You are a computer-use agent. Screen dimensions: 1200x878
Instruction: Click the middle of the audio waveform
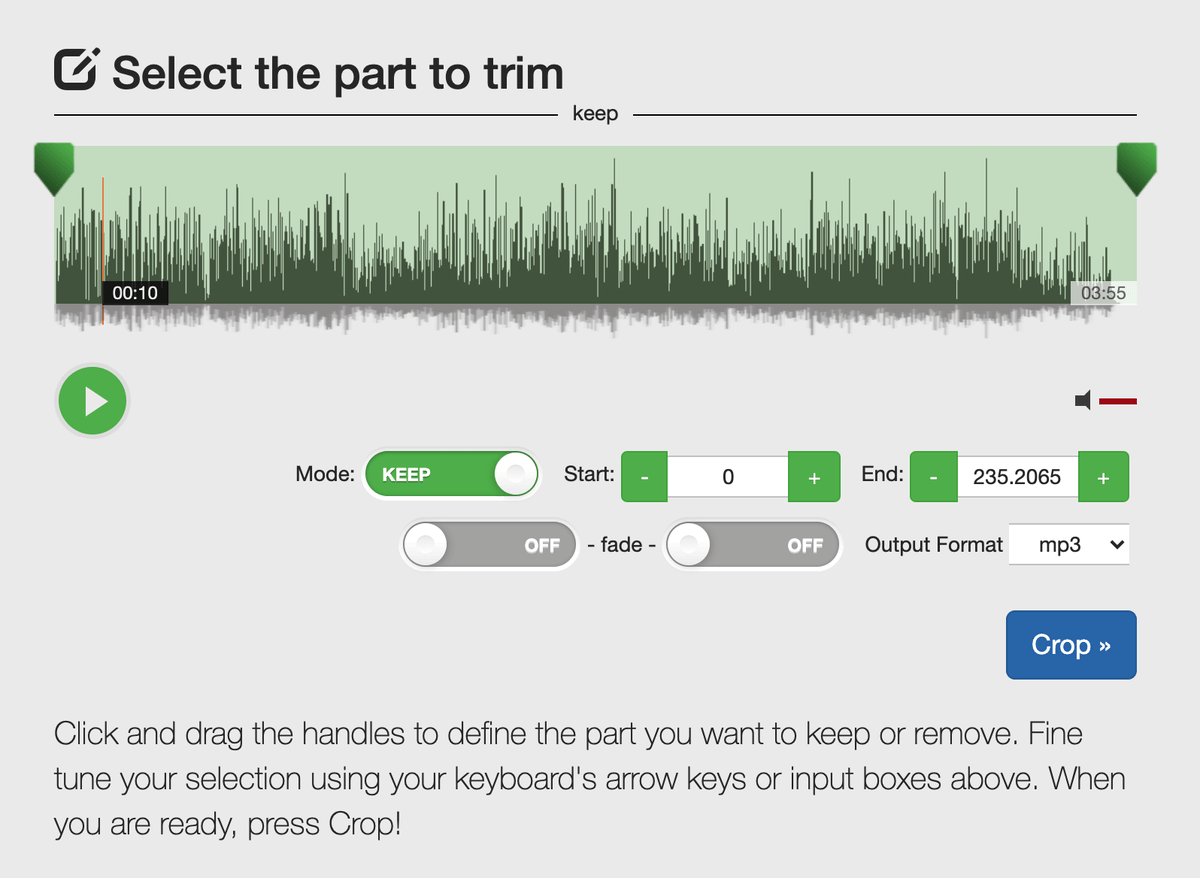[596, 240]
